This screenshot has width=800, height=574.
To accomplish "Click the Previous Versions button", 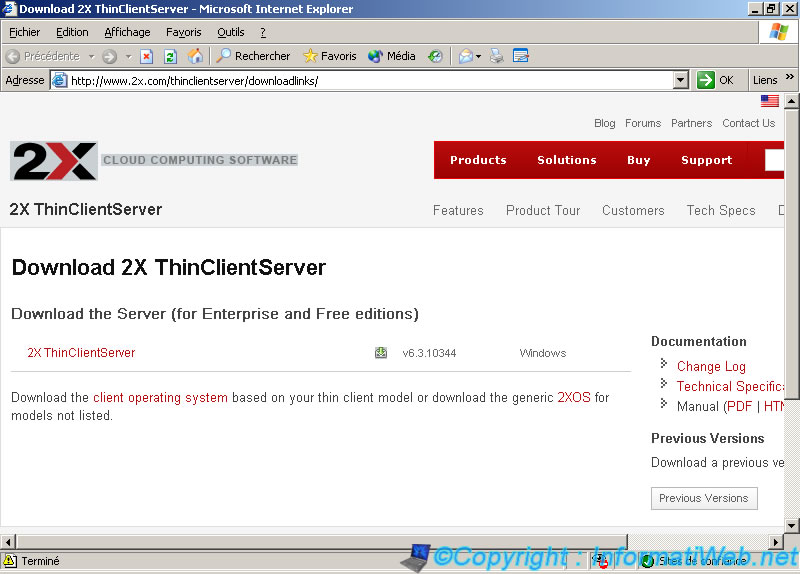I will pos(704,498).
